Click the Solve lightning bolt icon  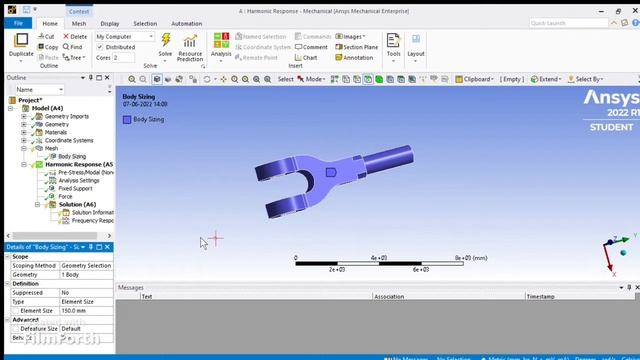pyautogui.click(x=165, y=40)
